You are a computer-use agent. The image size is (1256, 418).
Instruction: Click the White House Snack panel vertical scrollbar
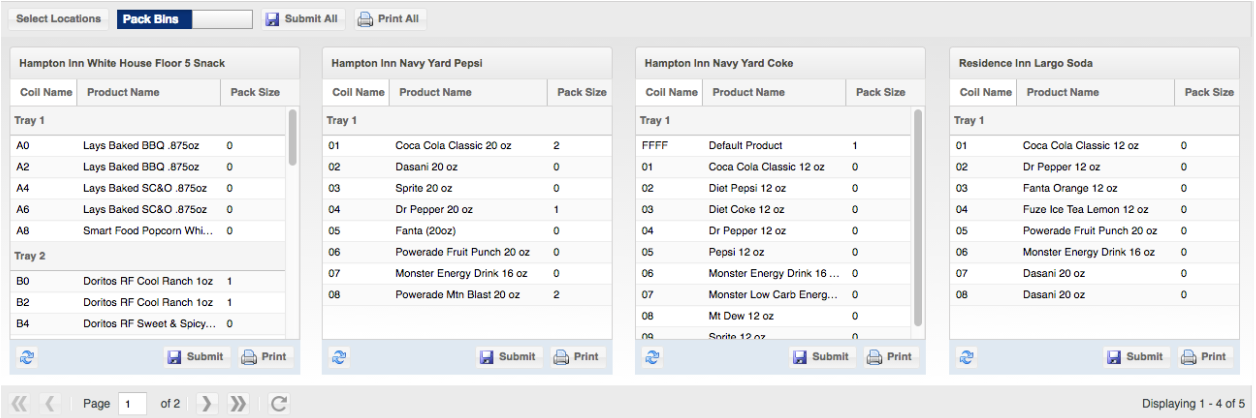(292, 138)
